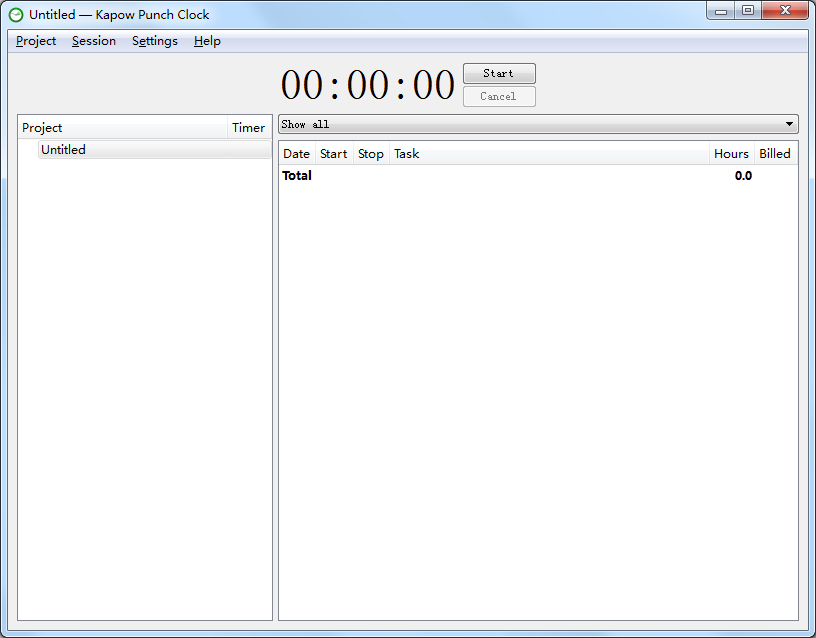This screenshot has width=816, height=638.
Task: Open the Settings menu
Action: click(x=155, y=41)
